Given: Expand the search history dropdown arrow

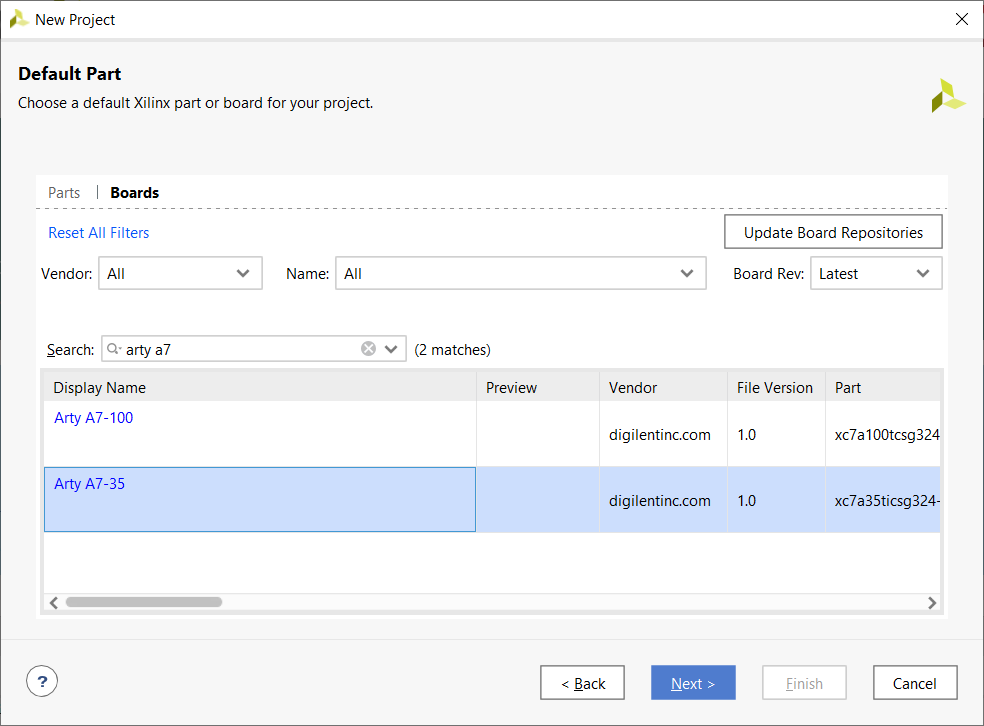Looking at the screenshot, I should point(391,349).
